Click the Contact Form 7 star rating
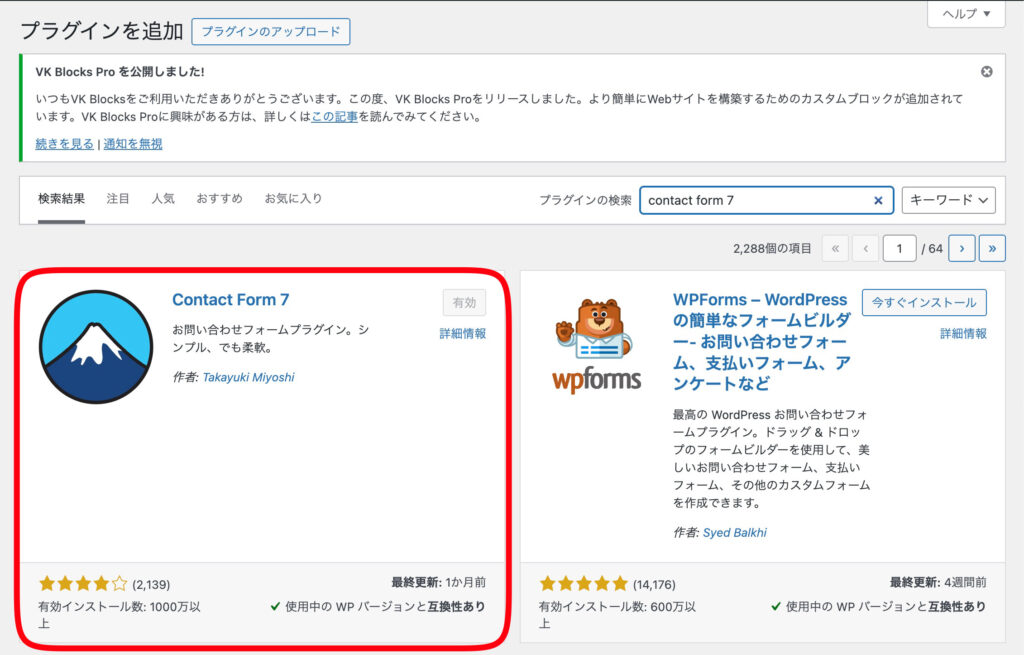This screenshot has width=1024, height=655. (x=83, y=583)
